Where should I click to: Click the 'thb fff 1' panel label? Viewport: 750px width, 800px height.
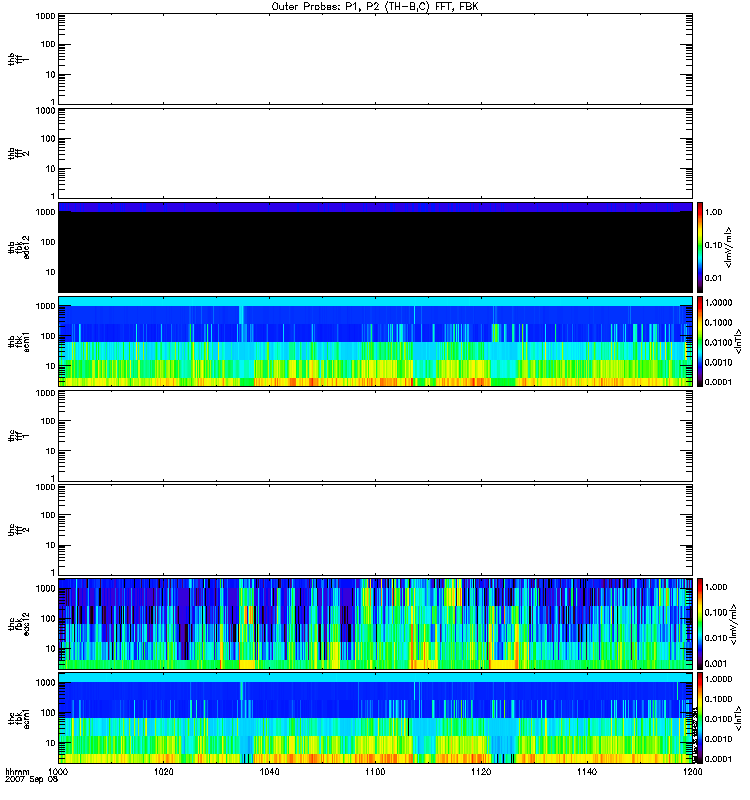pos(18,59)
